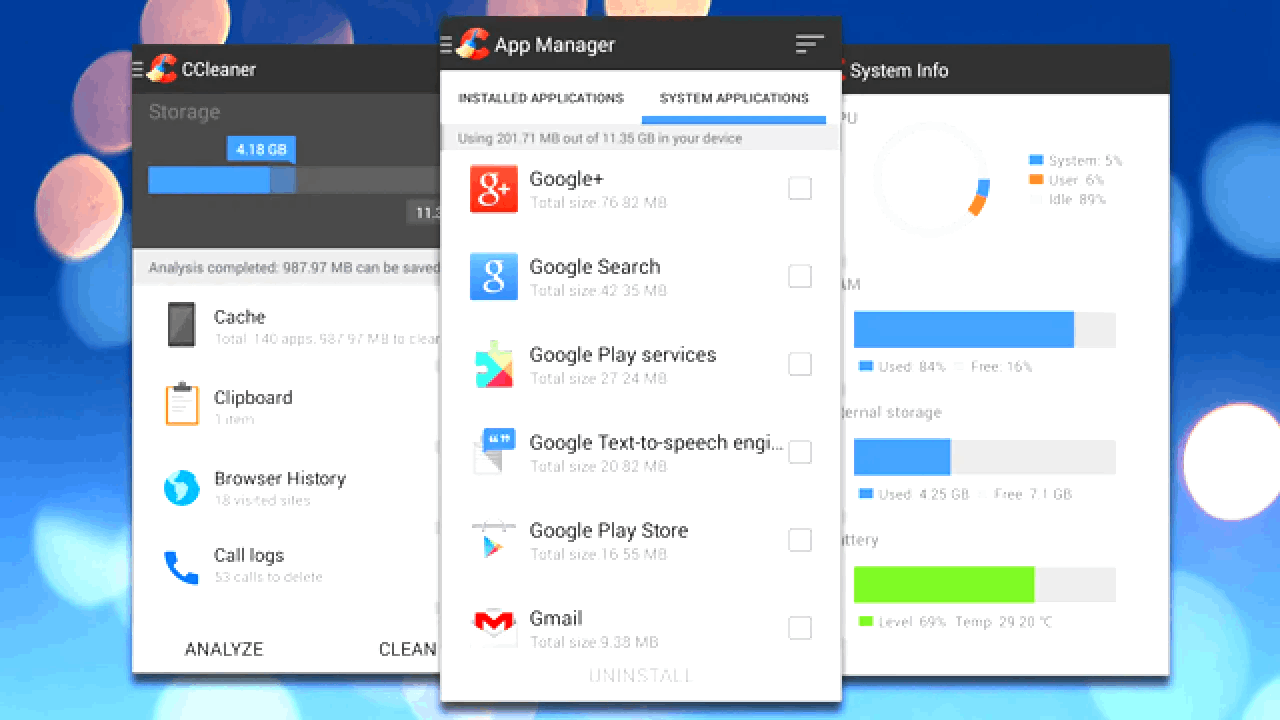
Task: Click the Cache phone icon
Action: click(181, 325)
